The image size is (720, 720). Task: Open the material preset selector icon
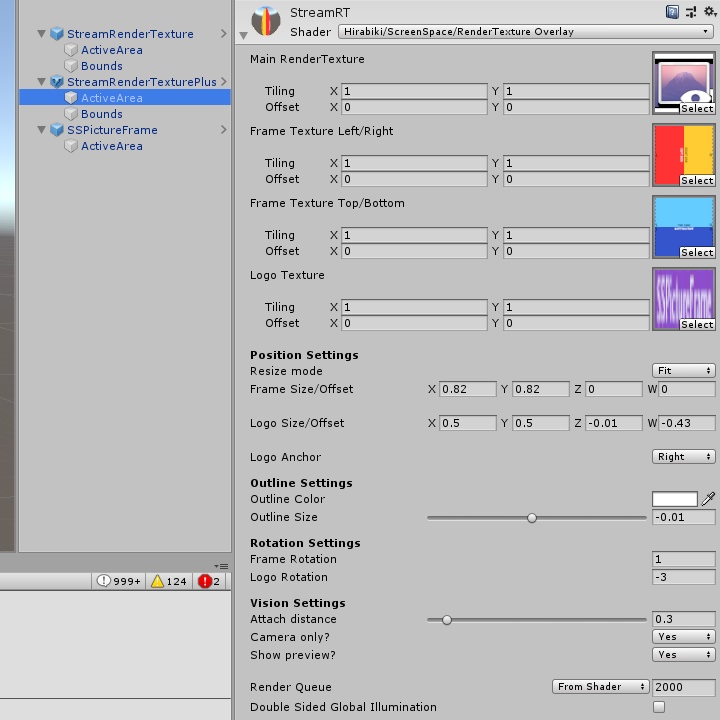click(691, 12)
